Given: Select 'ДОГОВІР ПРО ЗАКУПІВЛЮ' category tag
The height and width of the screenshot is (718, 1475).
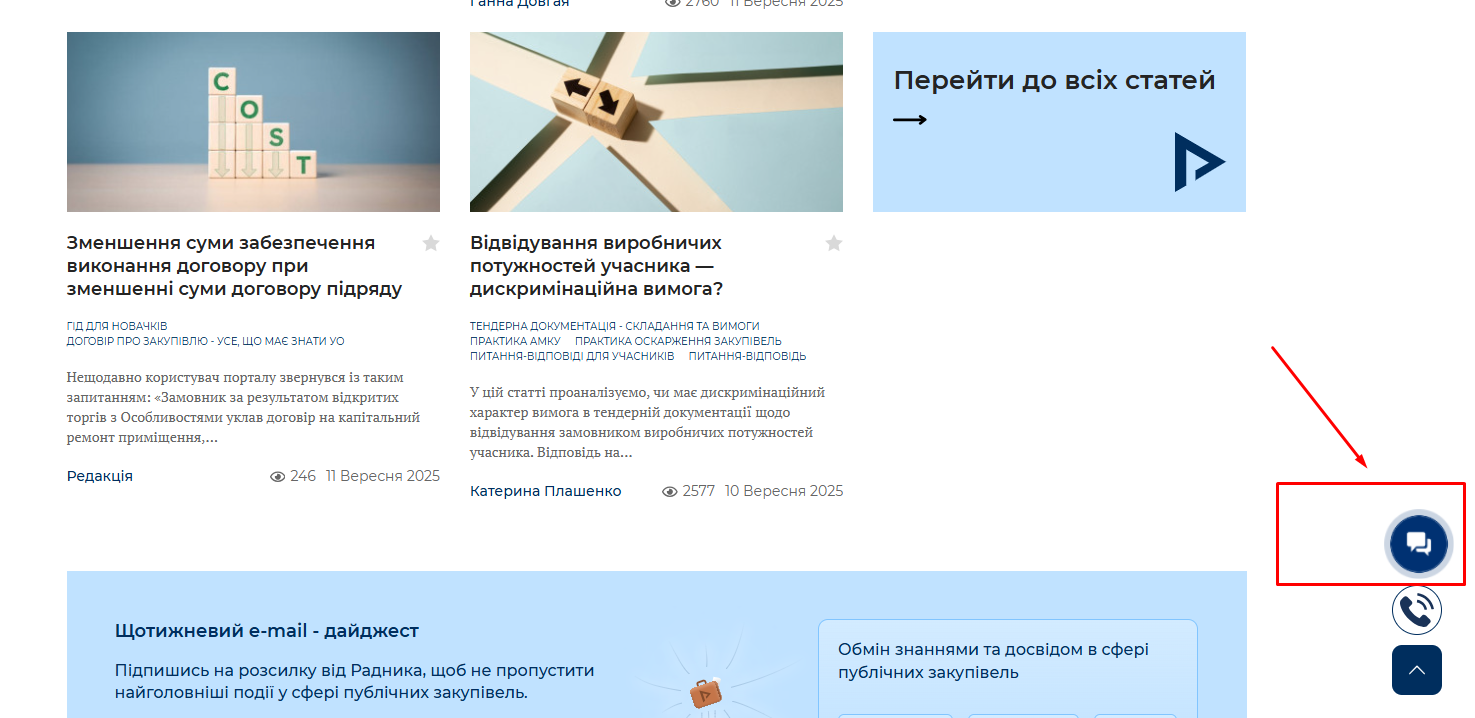Looking at the screenshot, I should pos(205,341).
